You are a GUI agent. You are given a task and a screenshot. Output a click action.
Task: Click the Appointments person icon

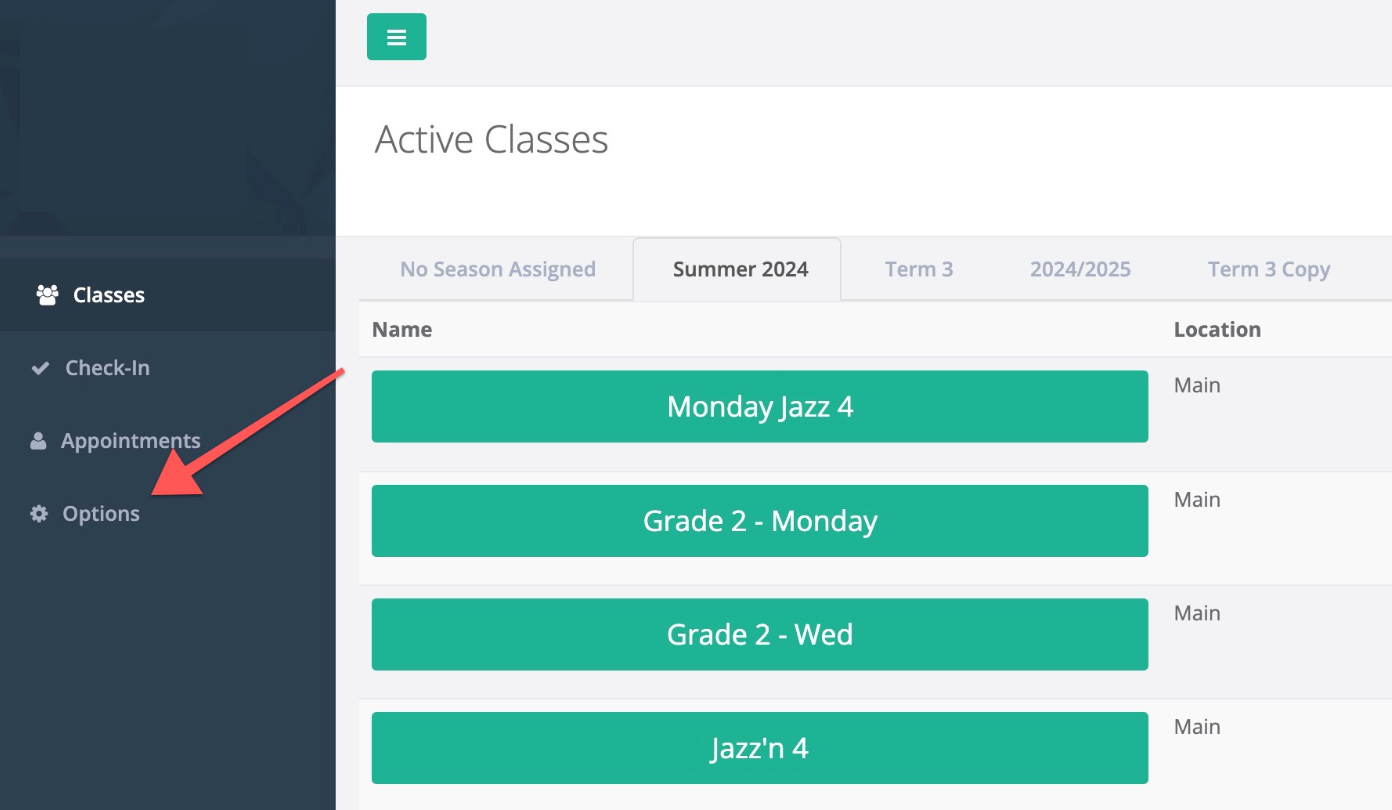point(38,441)
